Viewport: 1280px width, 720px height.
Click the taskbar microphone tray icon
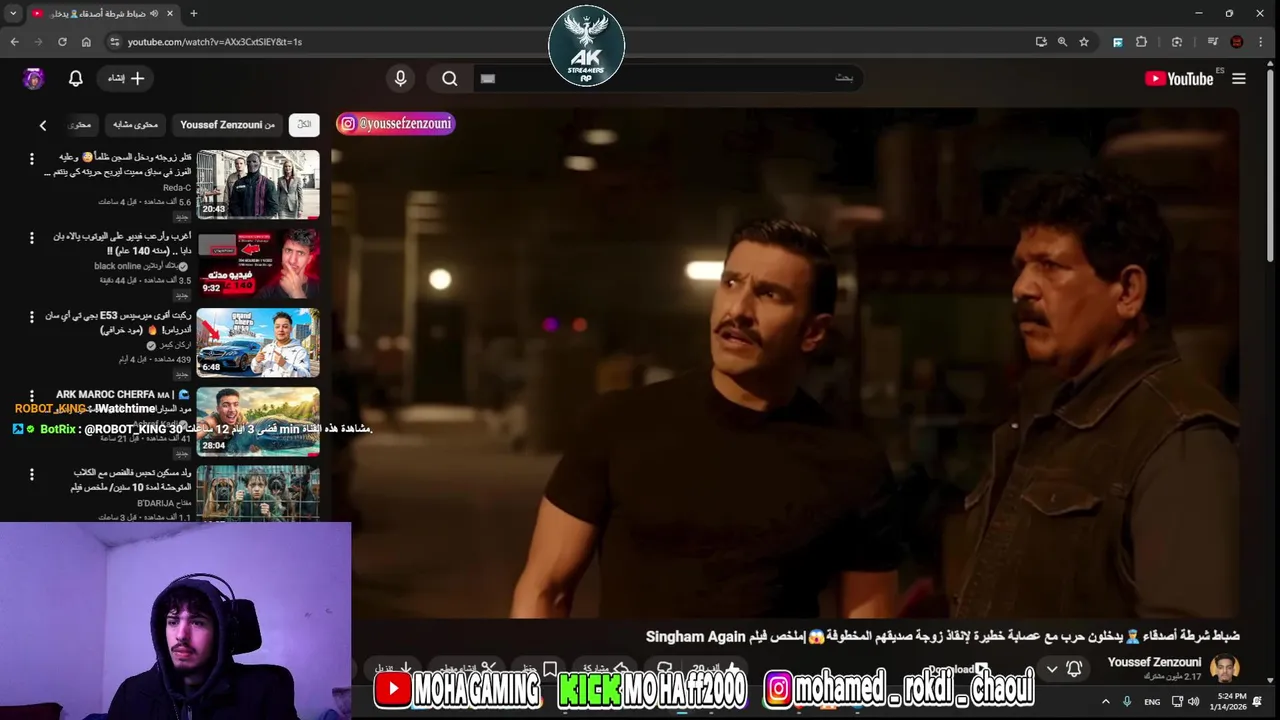pos(1127,701)
